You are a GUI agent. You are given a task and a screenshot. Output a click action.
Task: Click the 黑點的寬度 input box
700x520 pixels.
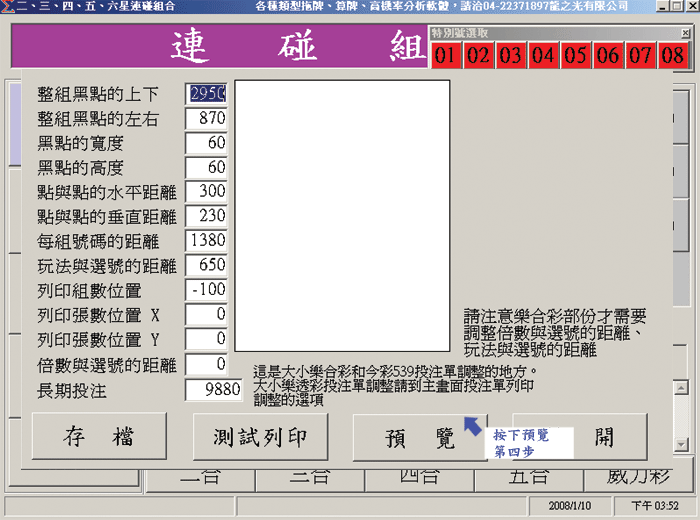click(x=207, y=143)
